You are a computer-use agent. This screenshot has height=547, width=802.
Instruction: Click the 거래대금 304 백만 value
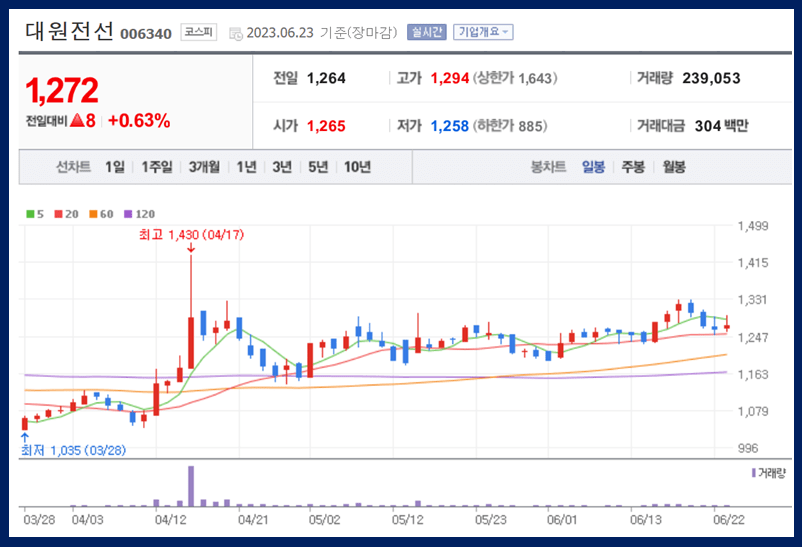(721, 126)
